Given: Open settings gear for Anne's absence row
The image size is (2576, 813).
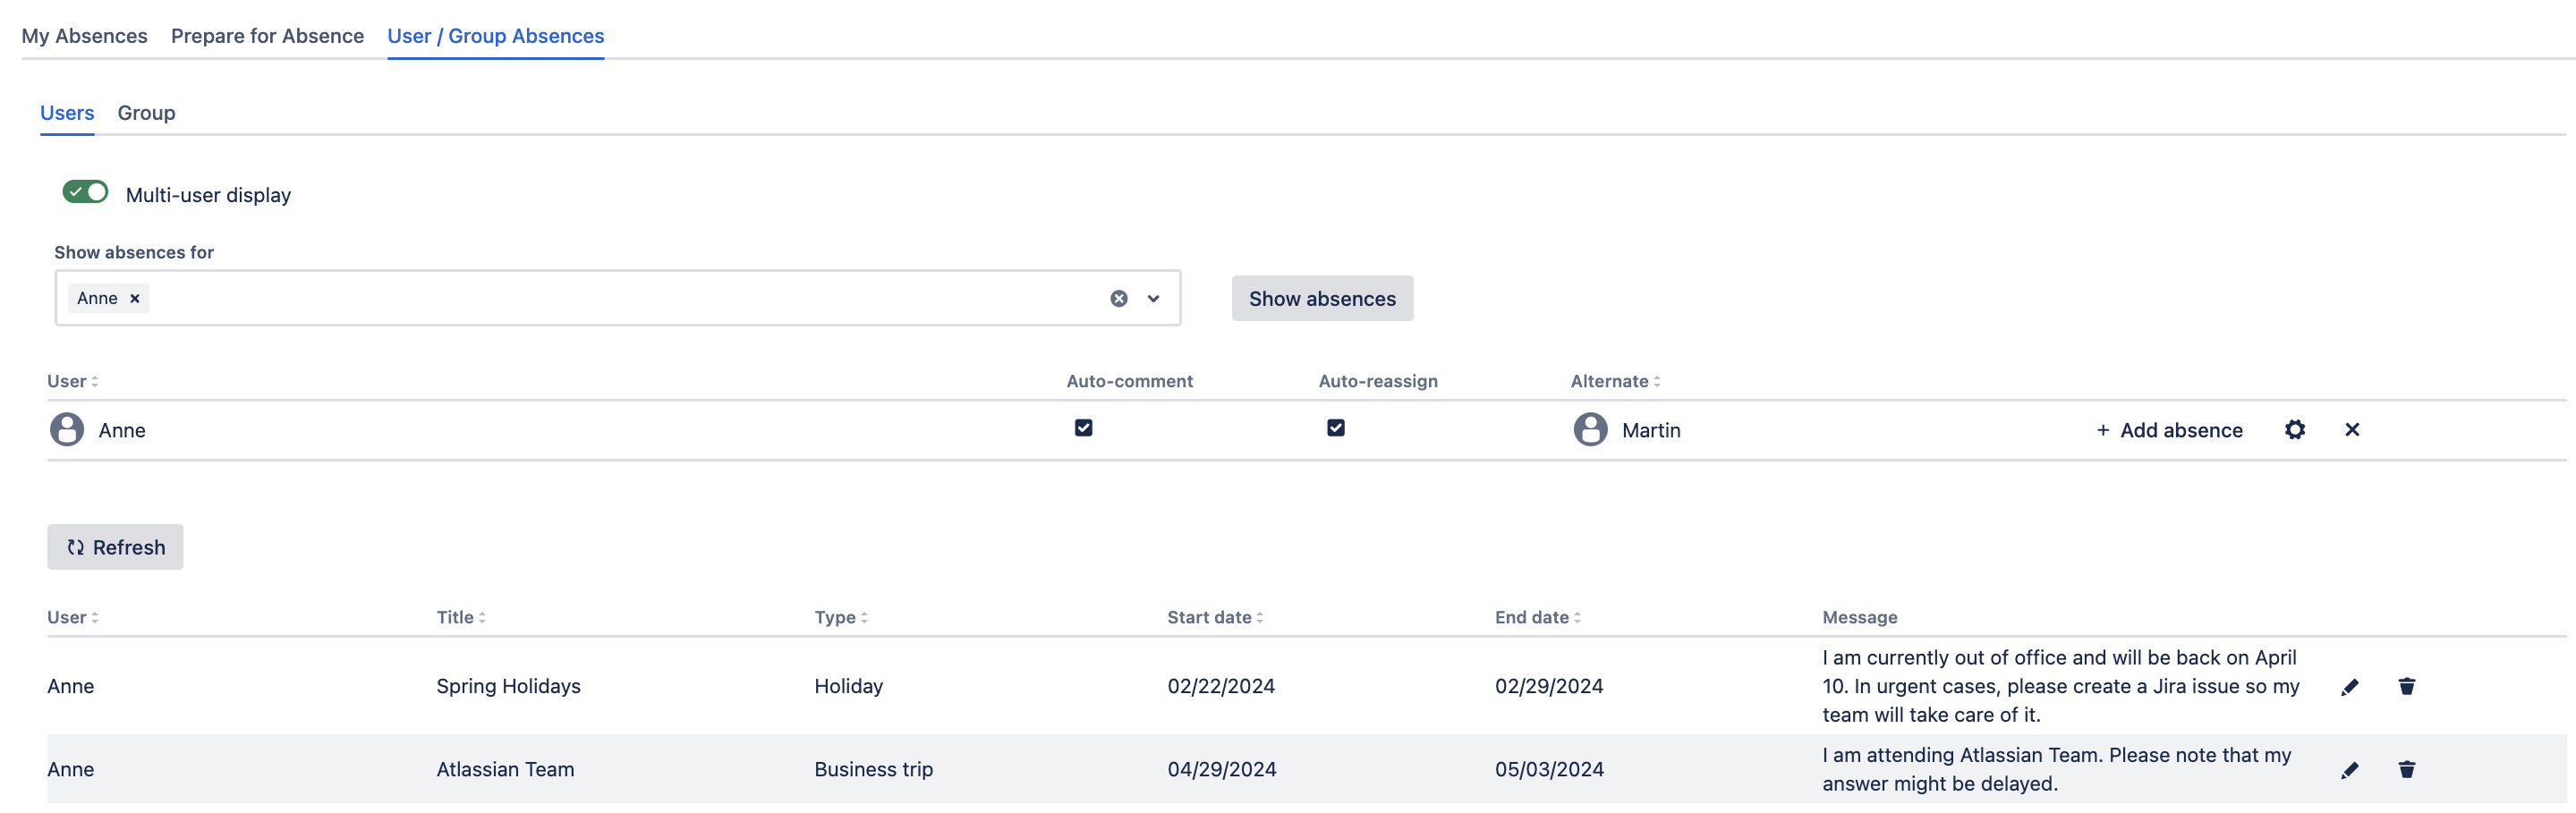Looking at the screenshot, I should [2294, 430].
